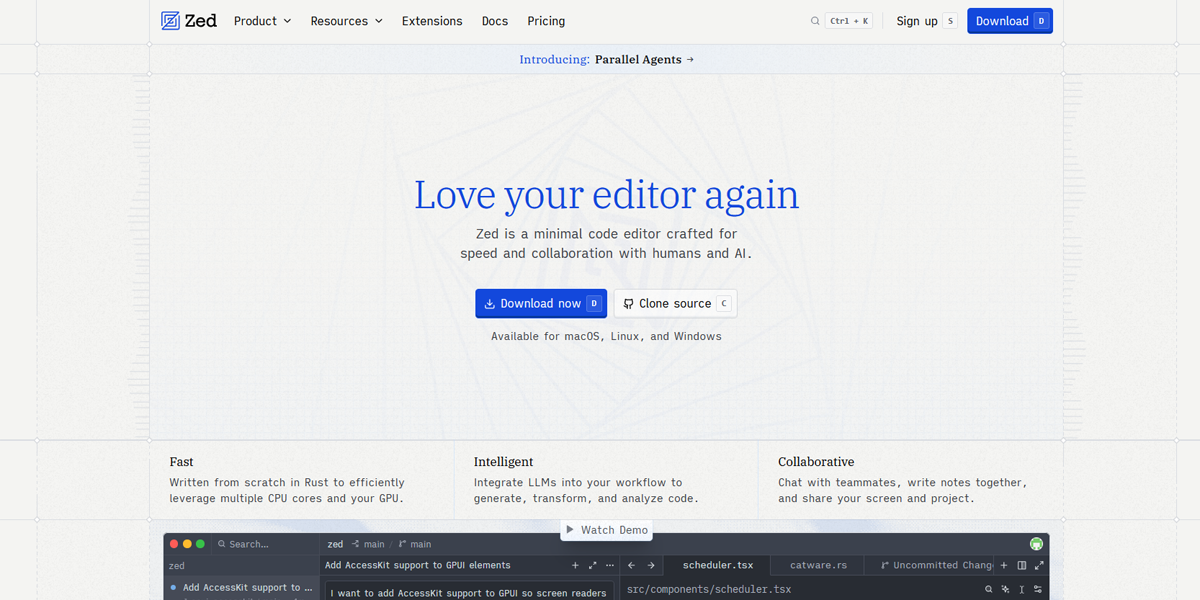Click the play icon on Watch Demo
This screenshot has height=600, width=1200.
pos(570,530)
